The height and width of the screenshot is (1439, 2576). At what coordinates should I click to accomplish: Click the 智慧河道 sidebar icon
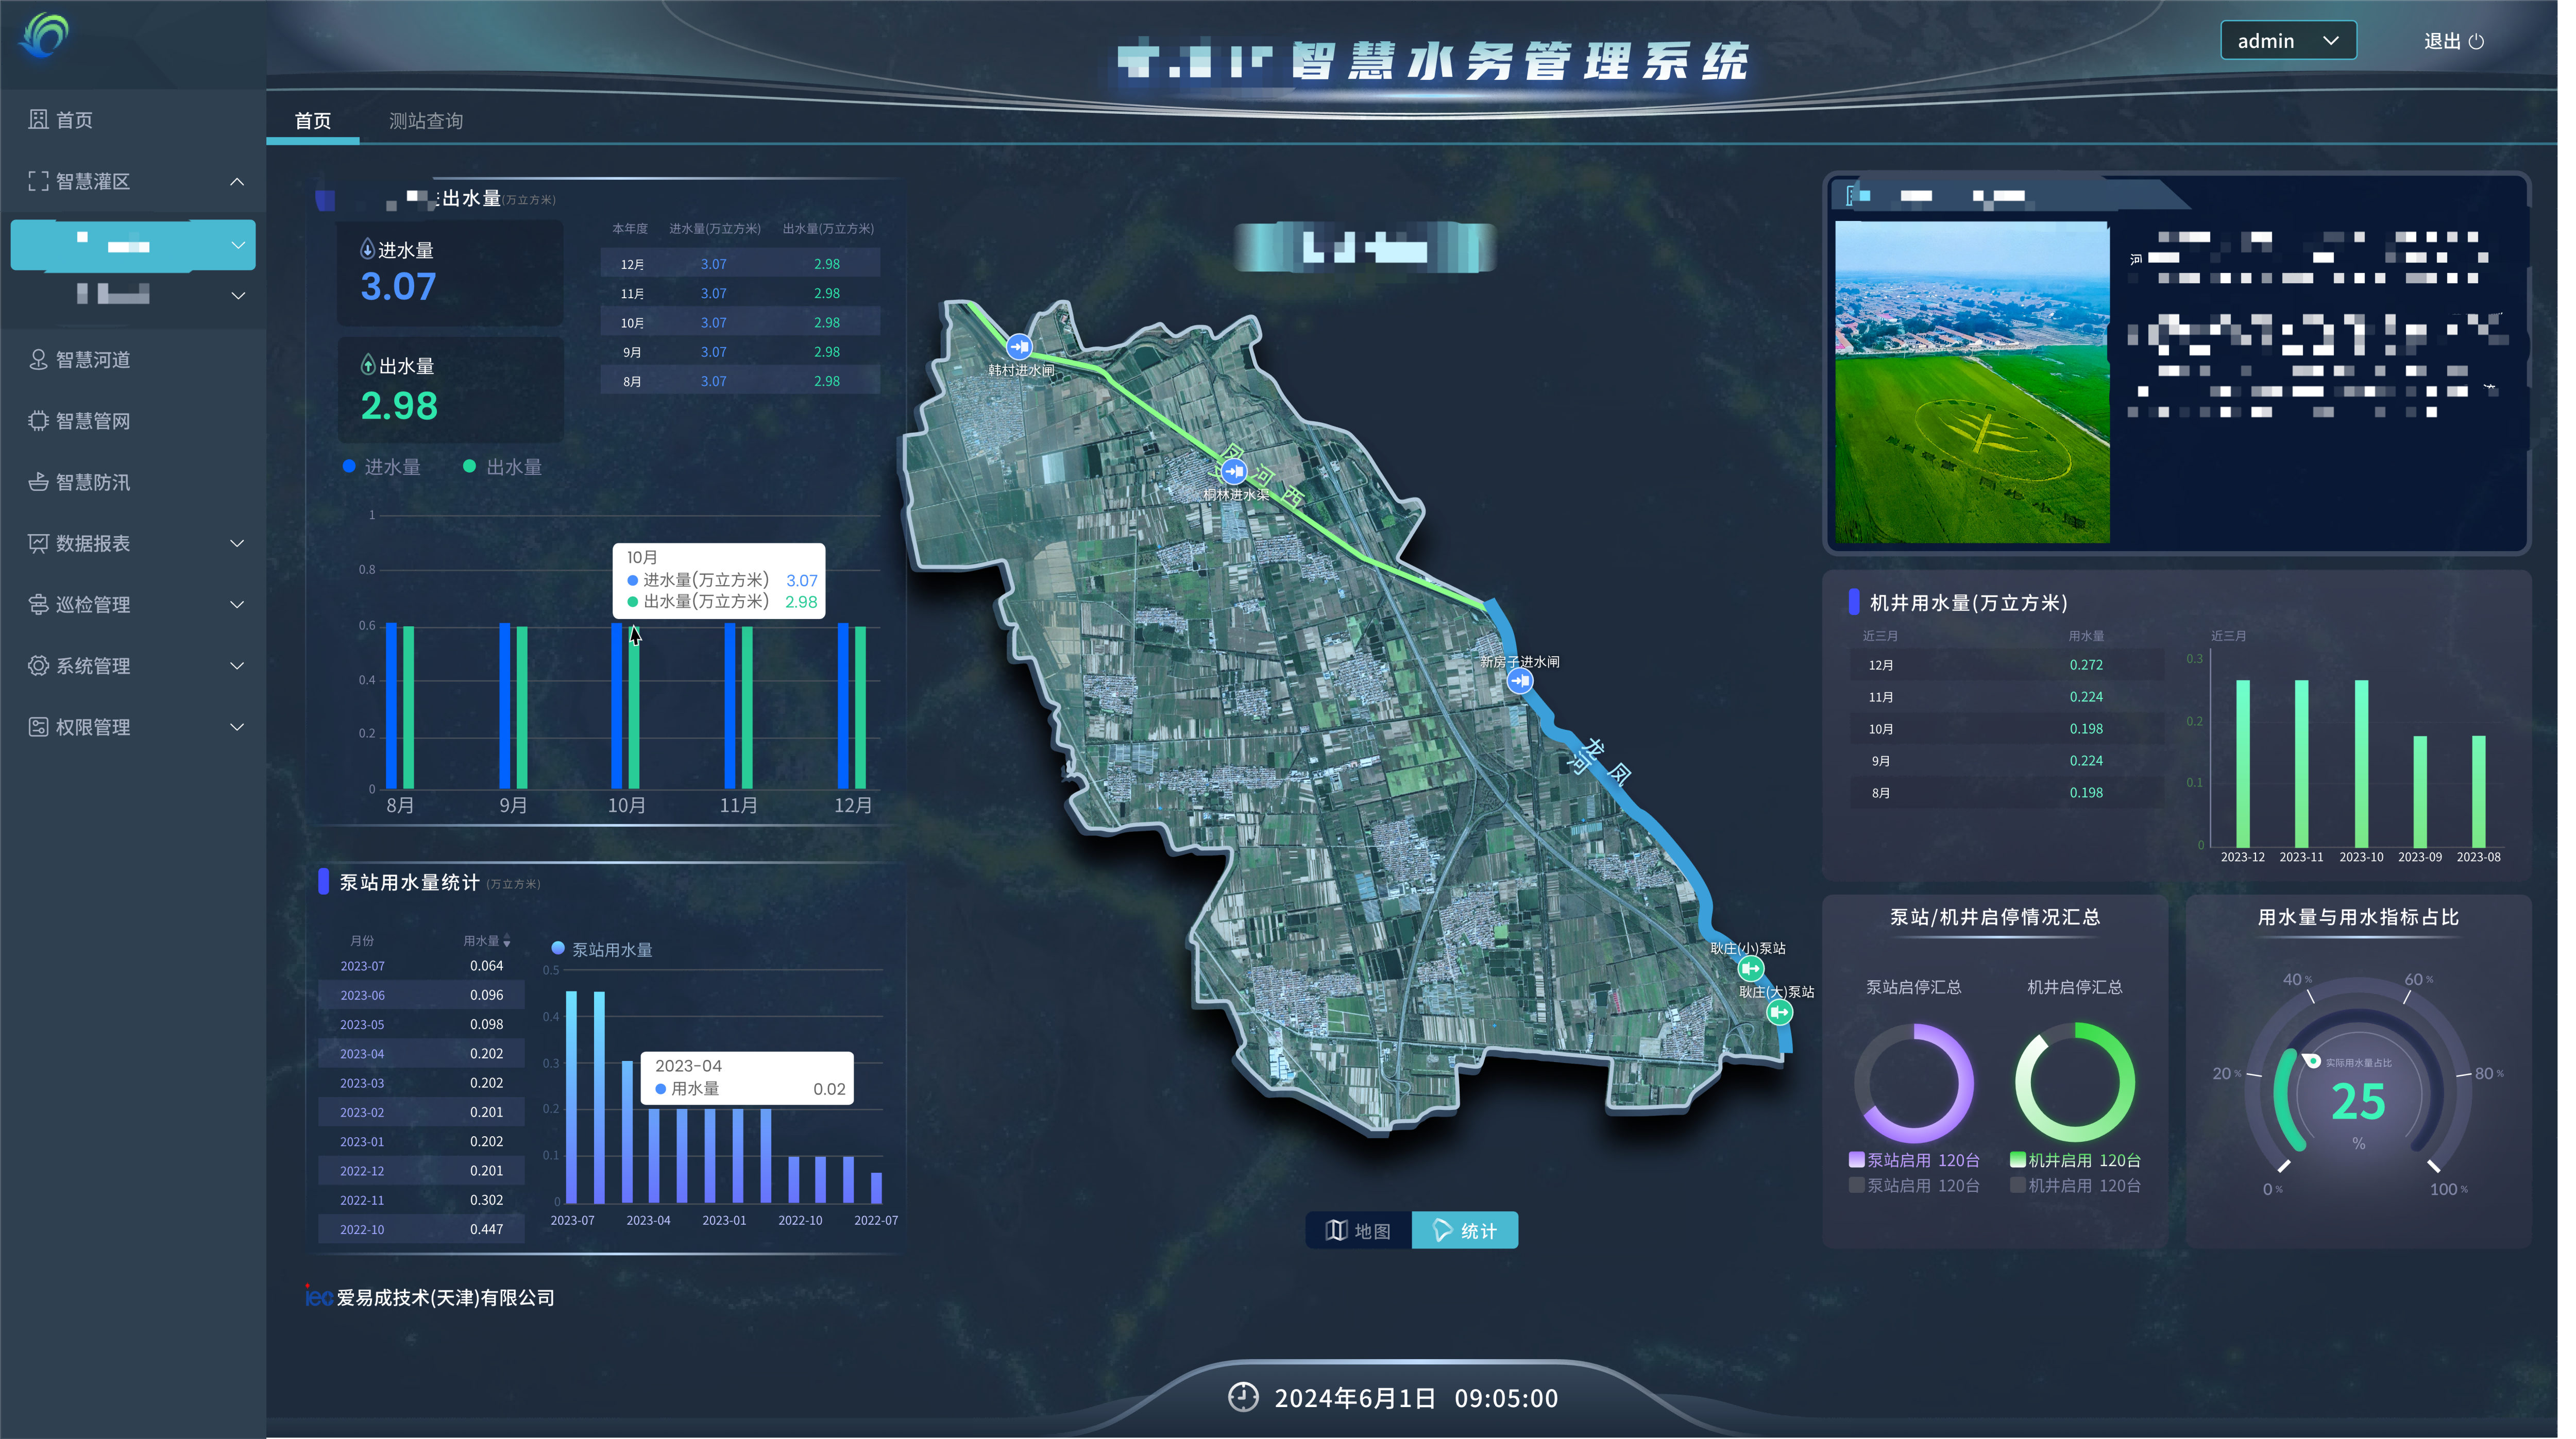tap(38, 360)
